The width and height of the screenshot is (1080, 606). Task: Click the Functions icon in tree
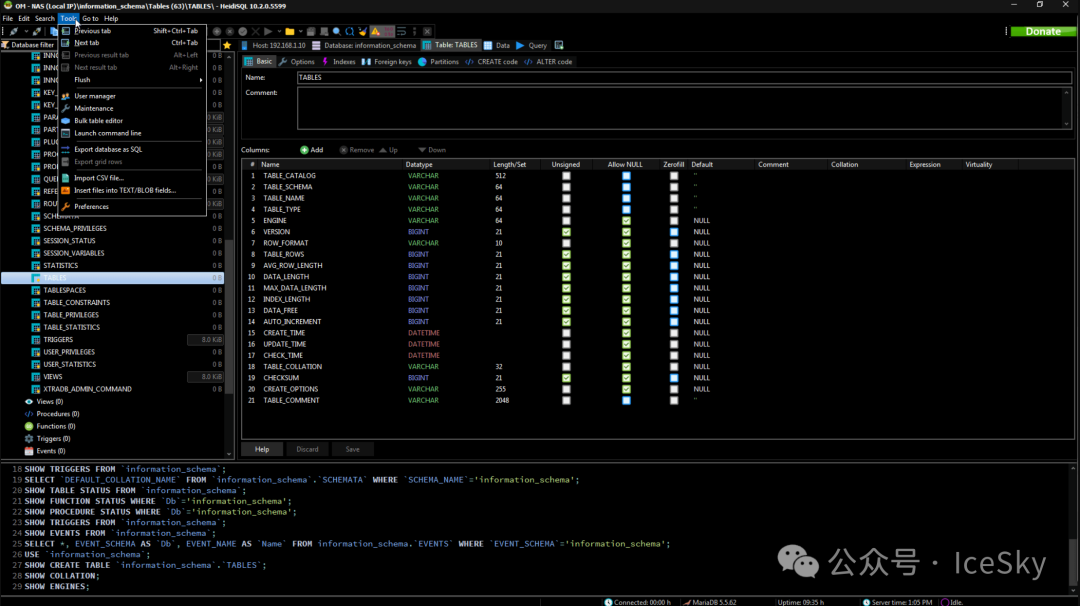pyautogui.click(x=29, y=426)
